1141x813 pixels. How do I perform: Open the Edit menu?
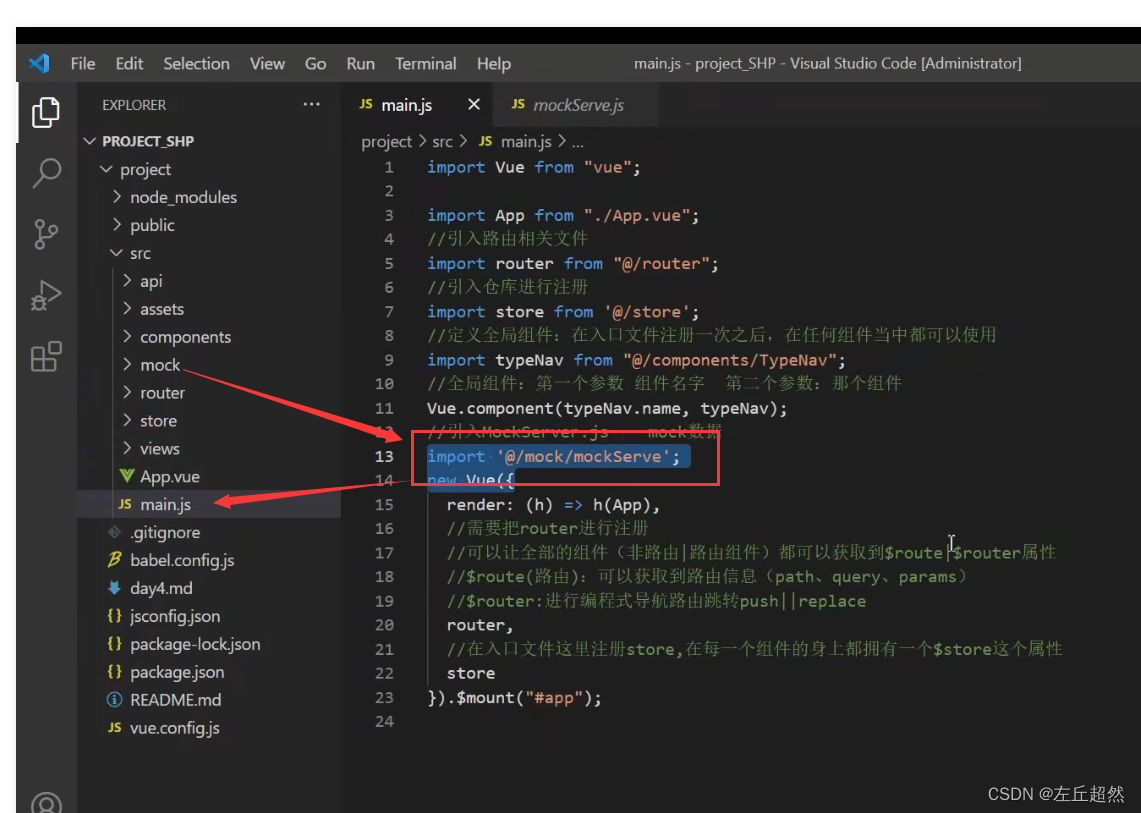[x=130, y=63]
